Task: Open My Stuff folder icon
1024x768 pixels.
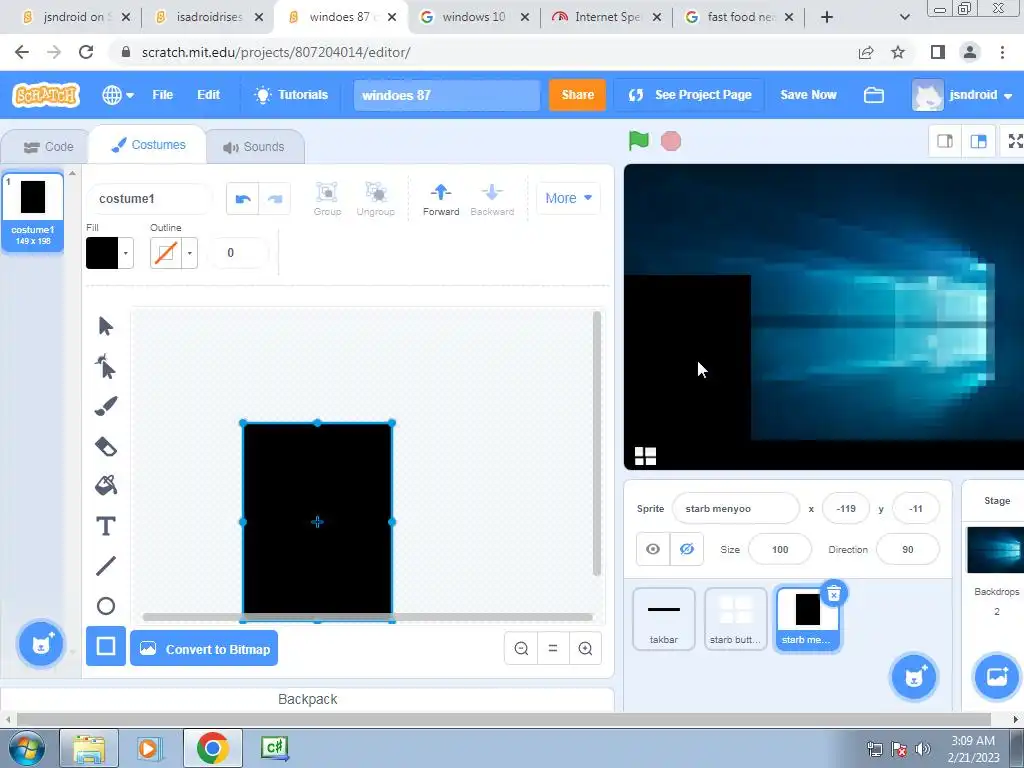Action: pos(873,95)
